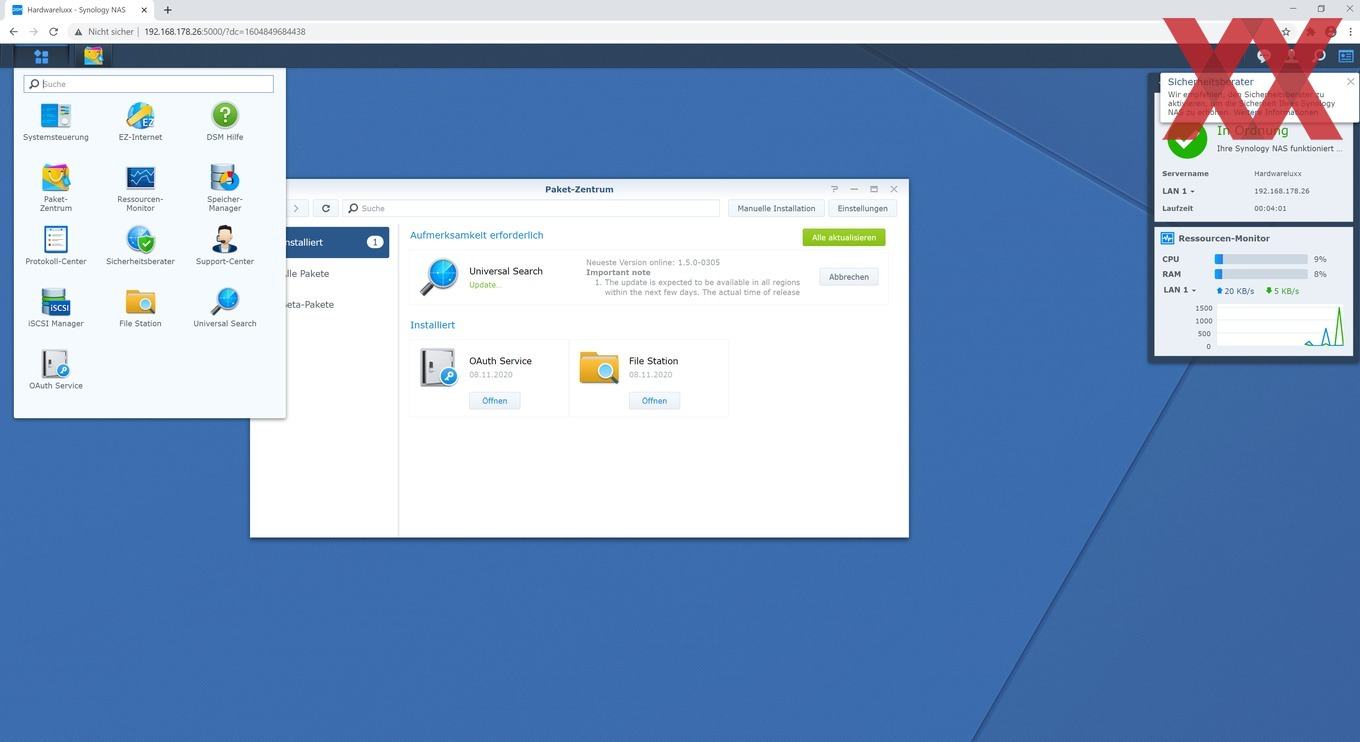This screenshot has width=1360, height=742.
Task: Click update count badge on Installiert
Action: pyautogui.click(x=375, y=242)
